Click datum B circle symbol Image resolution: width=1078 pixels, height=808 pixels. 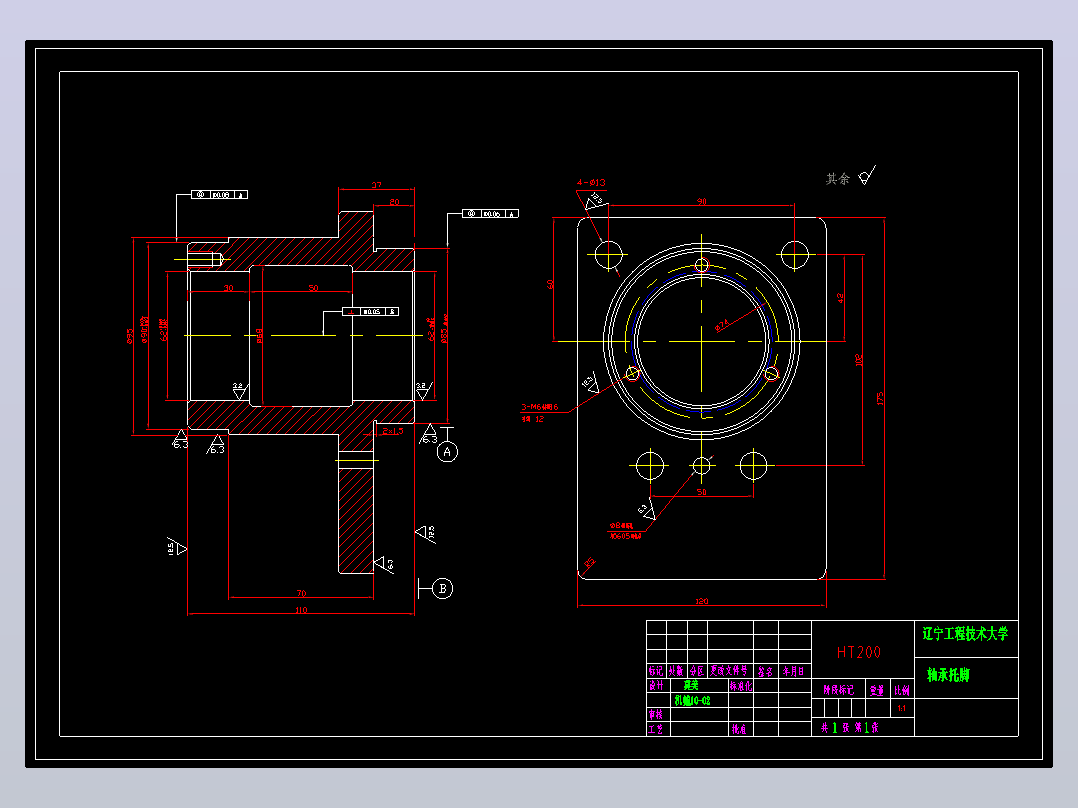click(442, 589)
